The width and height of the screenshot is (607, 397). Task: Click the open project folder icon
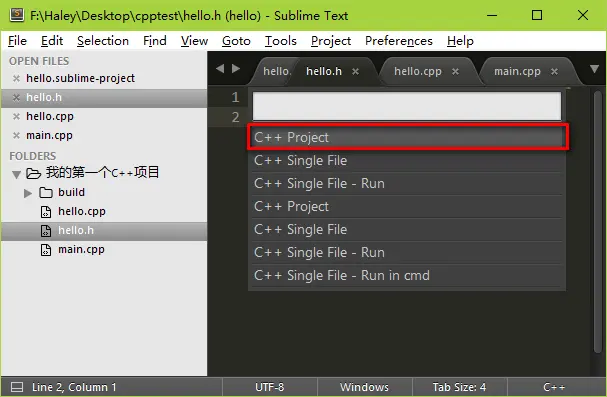click(33, 173)
